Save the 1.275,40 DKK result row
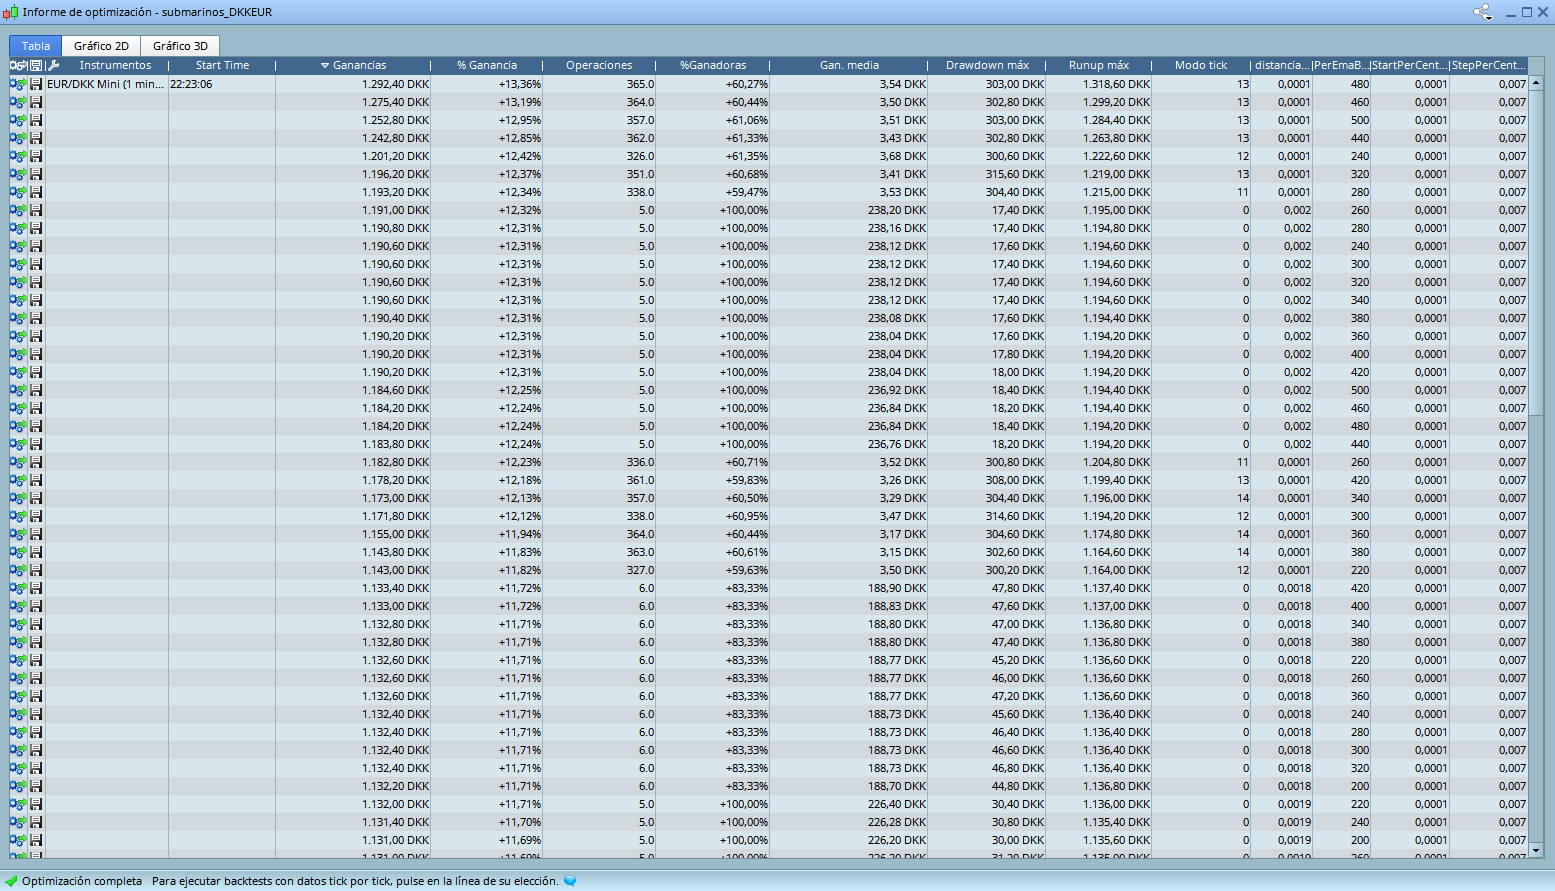This screenshot has height=891, width=1555. (36, 102)
